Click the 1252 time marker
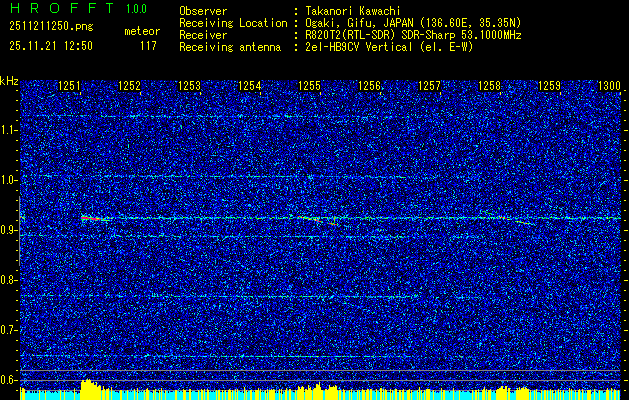Image resolution: width=629 pixels, height=400 pixels. click(130, 86)
